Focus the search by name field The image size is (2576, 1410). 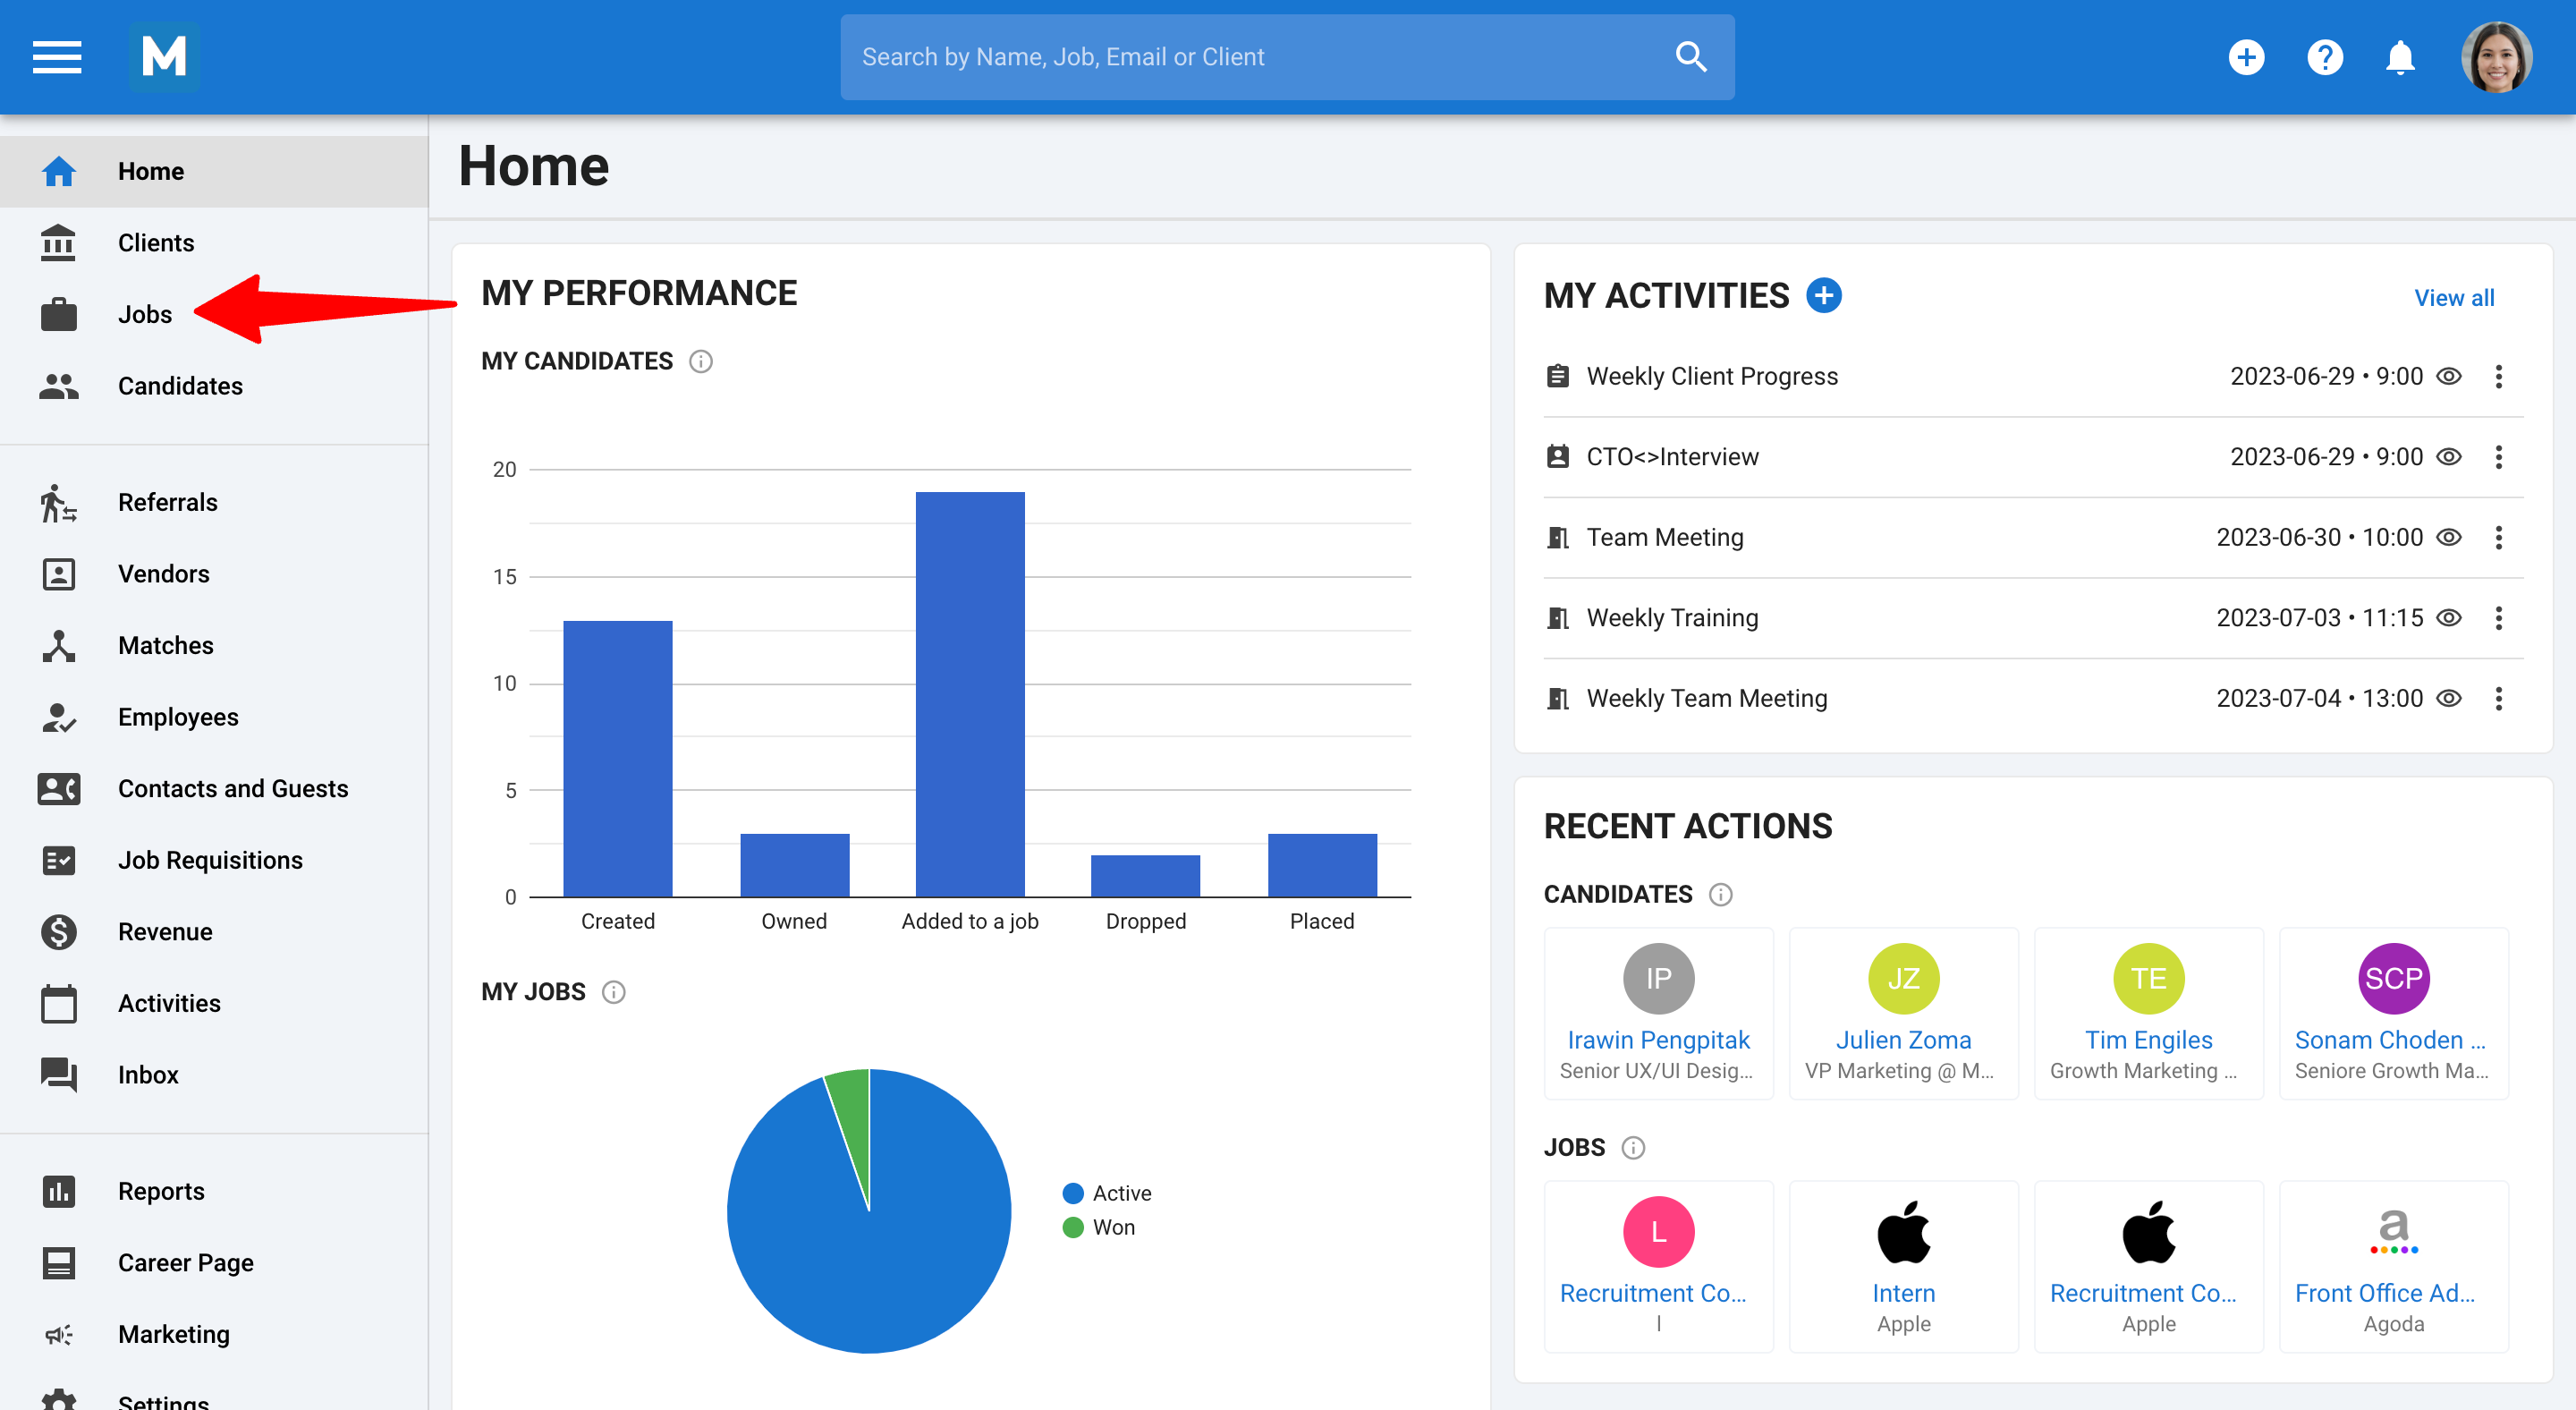[1286, 57]
